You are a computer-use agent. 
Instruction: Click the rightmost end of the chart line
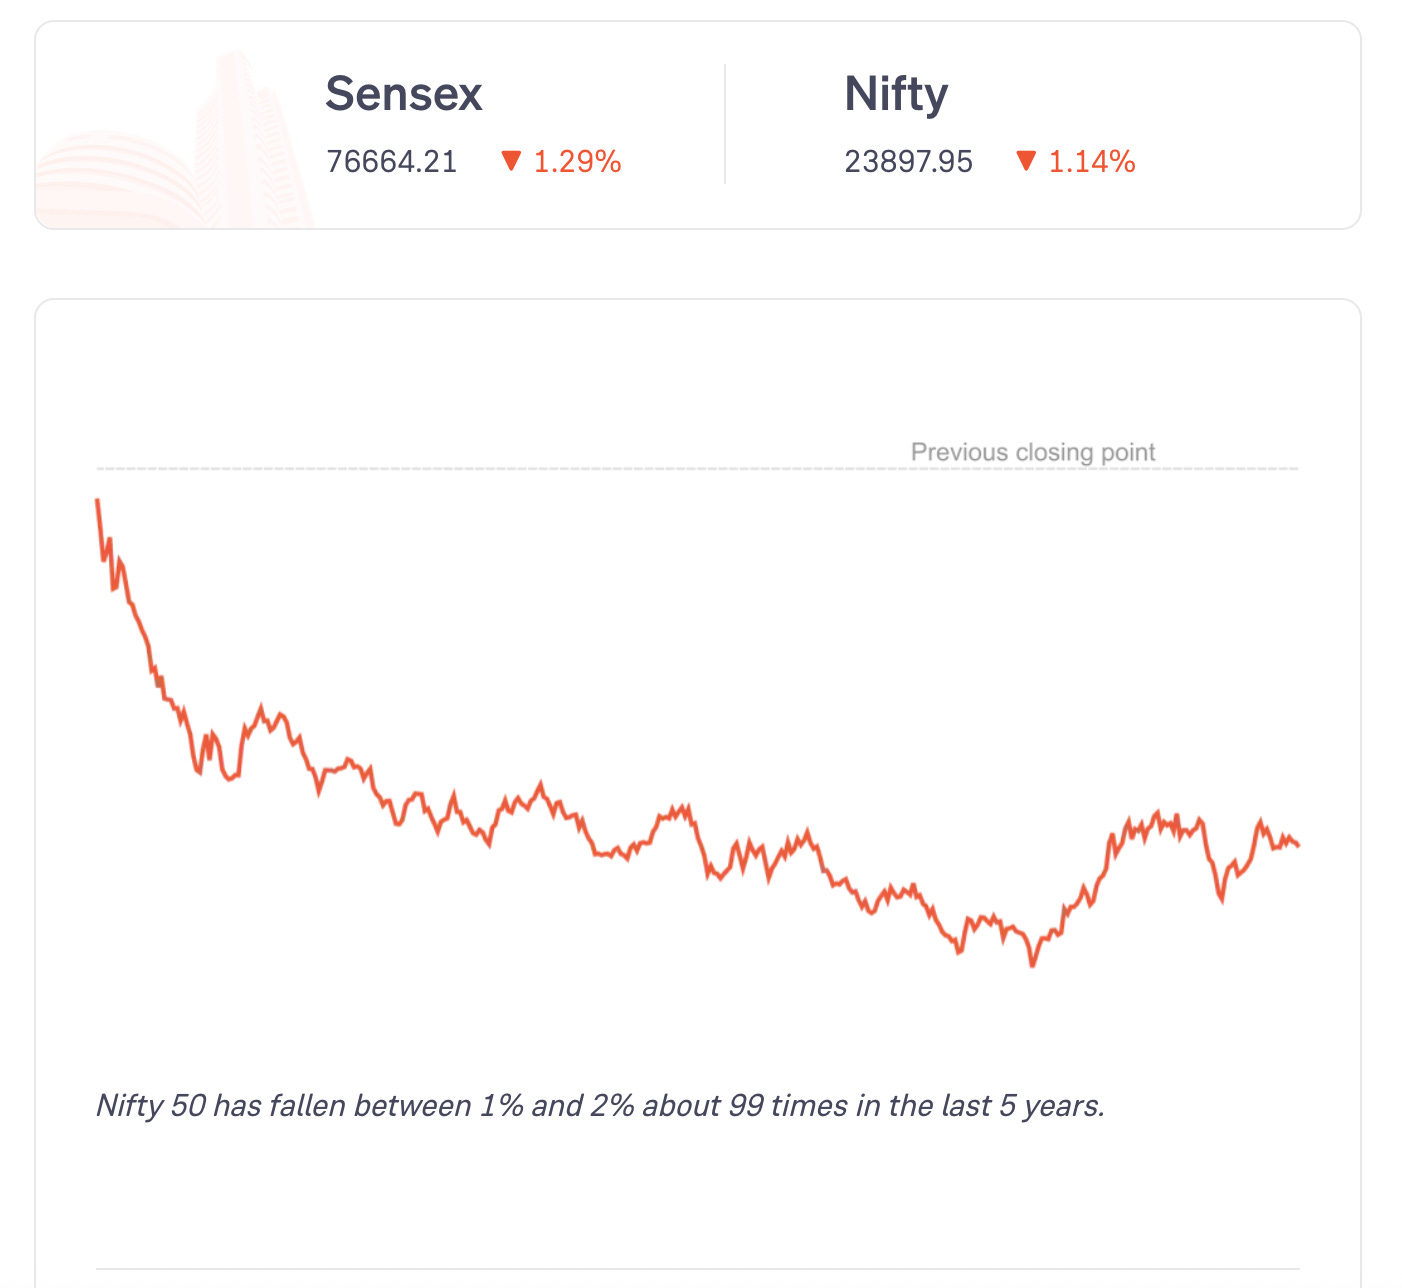pos(1297,846)
